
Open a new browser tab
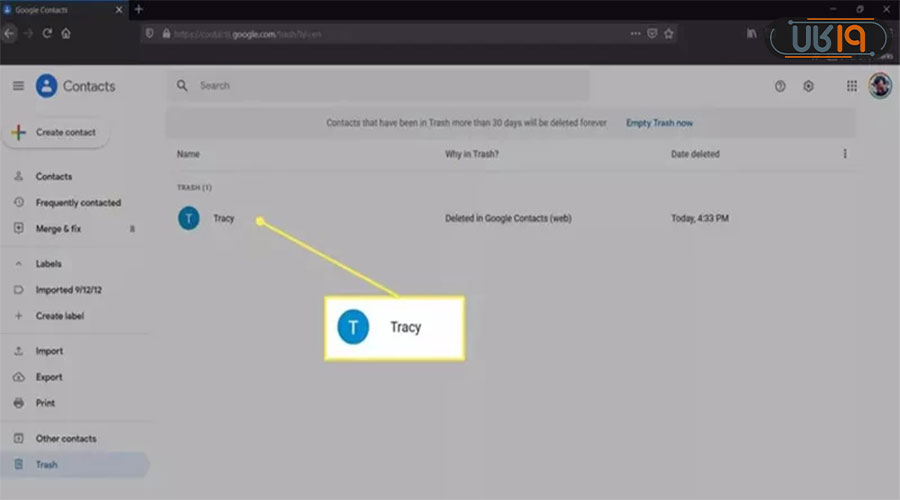pos(138,9)
